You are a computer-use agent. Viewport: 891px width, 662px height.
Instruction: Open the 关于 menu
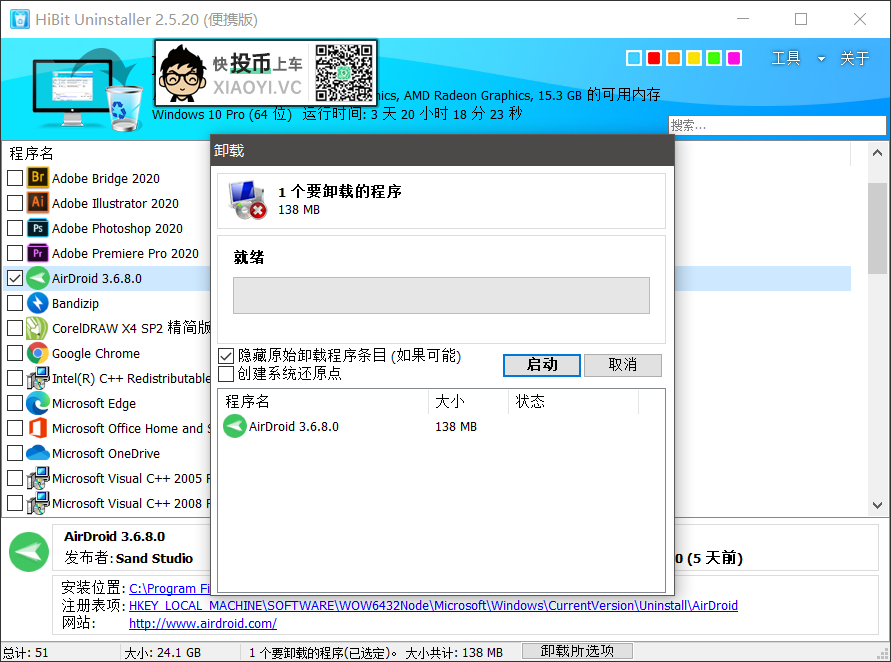tap(855, 58)
